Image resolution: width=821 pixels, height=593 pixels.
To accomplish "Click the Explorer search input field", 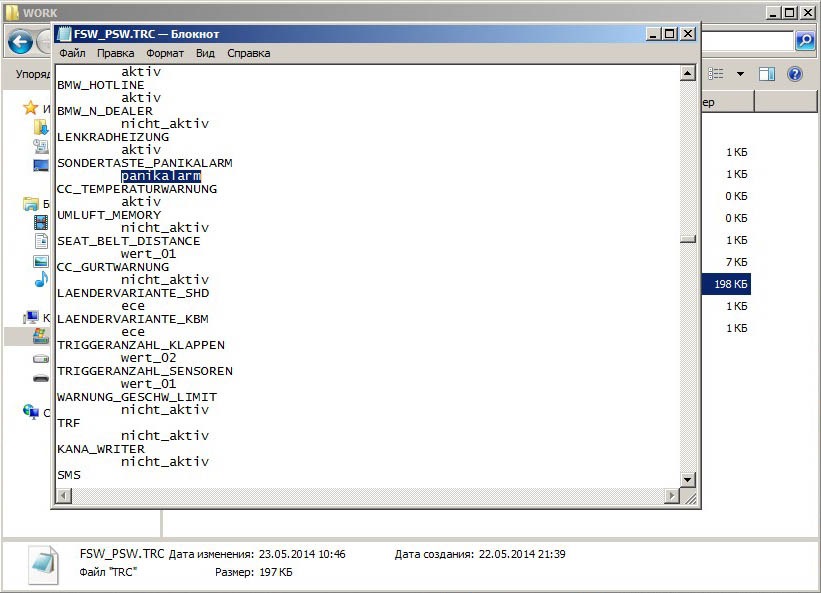I will coord(747,41).
